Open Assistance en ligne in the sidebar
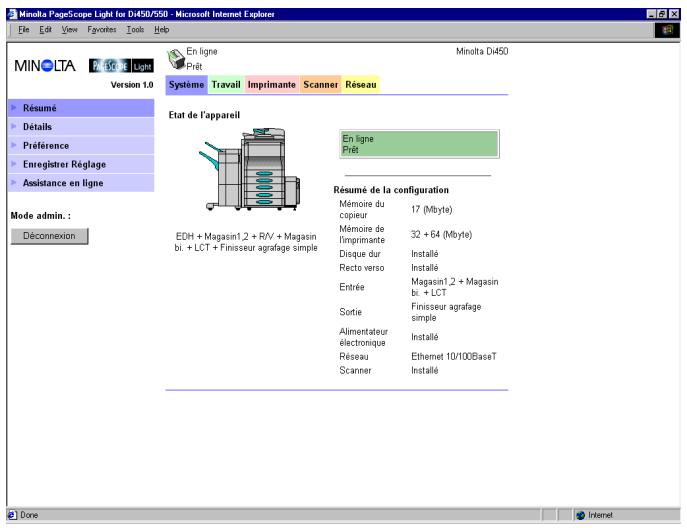The image size is (687, 528). 81,183
